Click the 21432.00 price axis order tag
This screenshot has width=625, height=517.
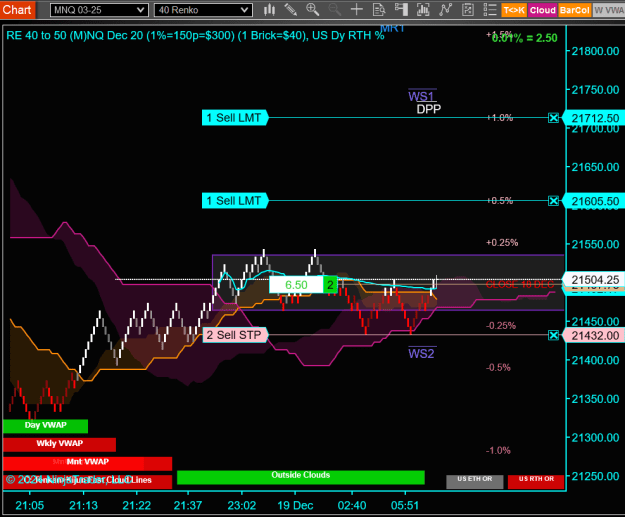tap(595, 335)
